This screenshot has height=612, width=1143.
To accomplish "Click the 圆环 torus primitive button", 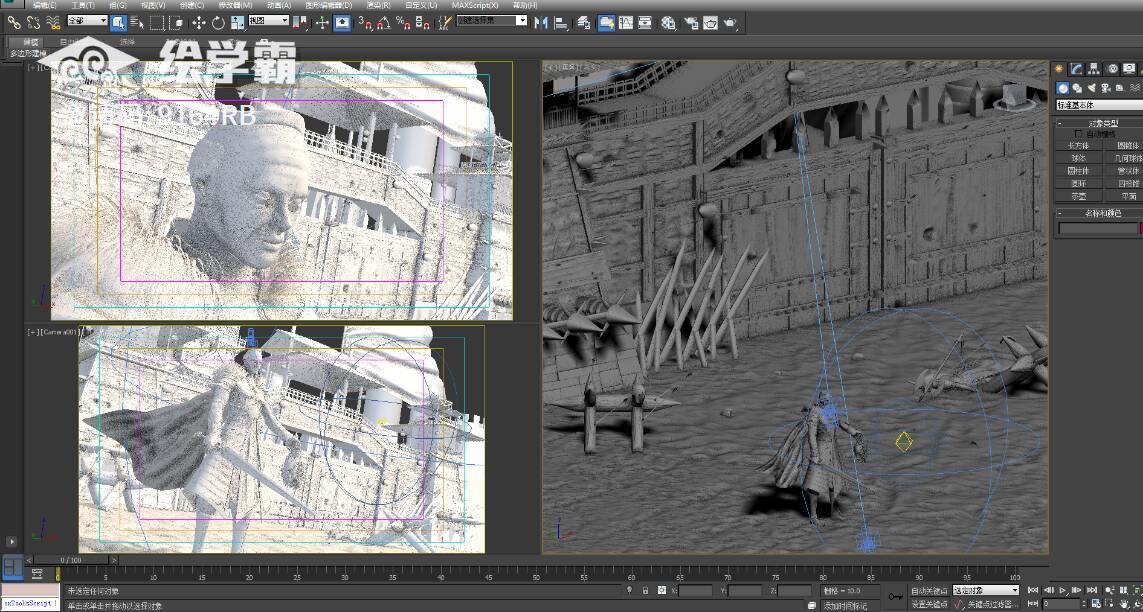I will 1078,184.
